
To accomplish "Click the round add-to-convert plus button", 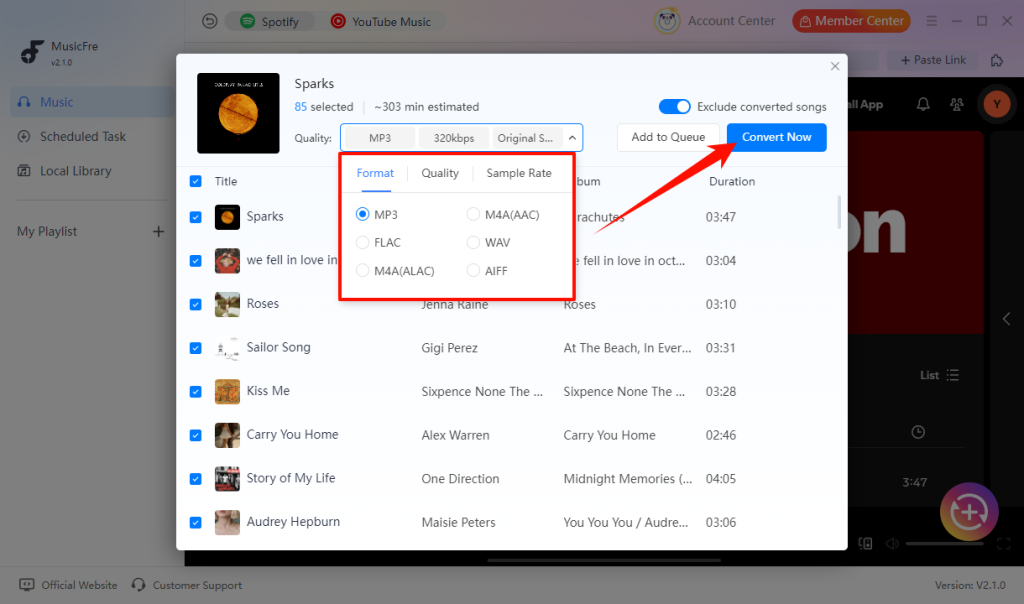I will click(969, 512).
